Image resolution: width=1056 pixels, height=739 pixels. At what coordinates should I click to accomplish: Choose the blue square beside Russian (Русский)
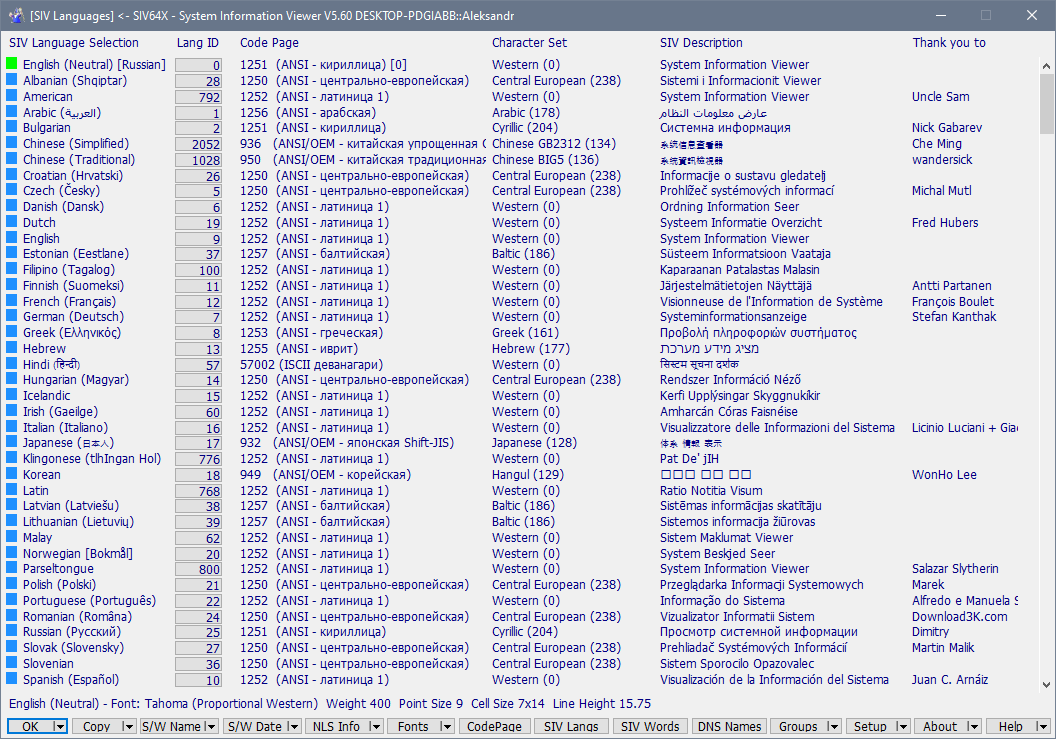tap(11, 631)
